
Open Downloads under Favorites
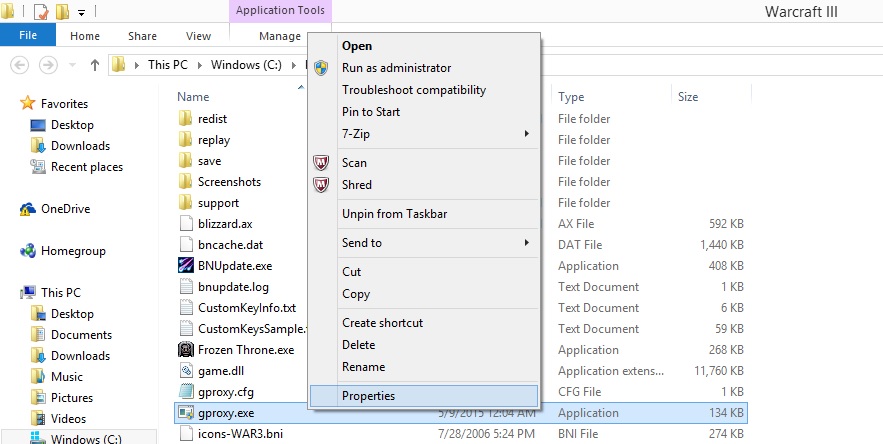[80, 145]
